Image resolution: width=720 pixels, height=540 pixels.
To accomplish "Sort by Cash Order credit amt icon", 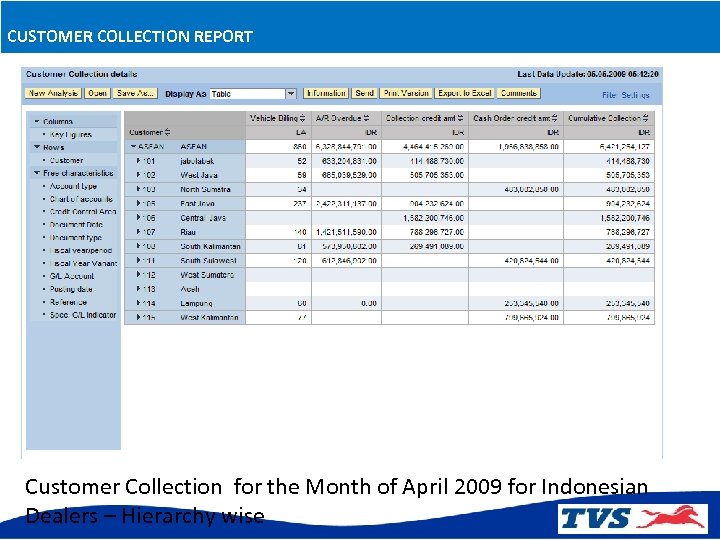I will [555, 118].
